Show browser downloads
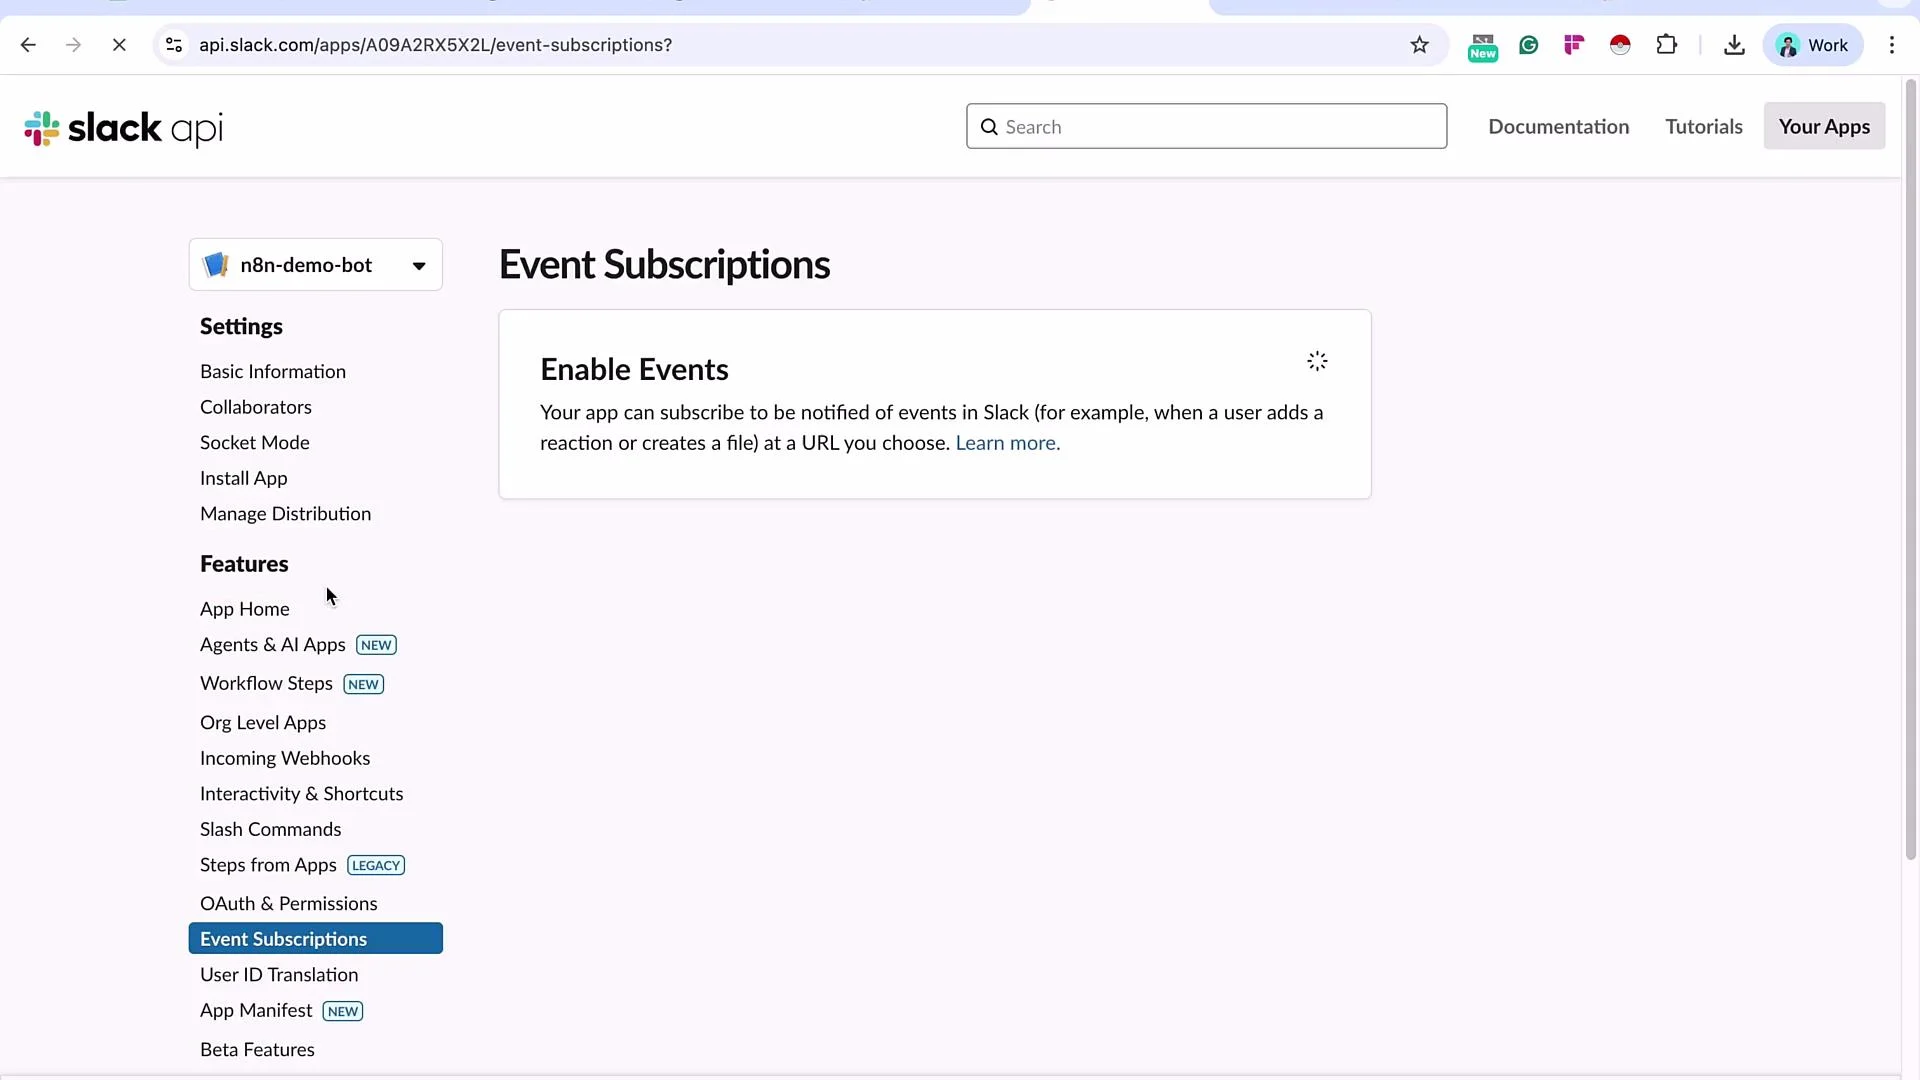 pyautogui.click(x=1734, y=45)
